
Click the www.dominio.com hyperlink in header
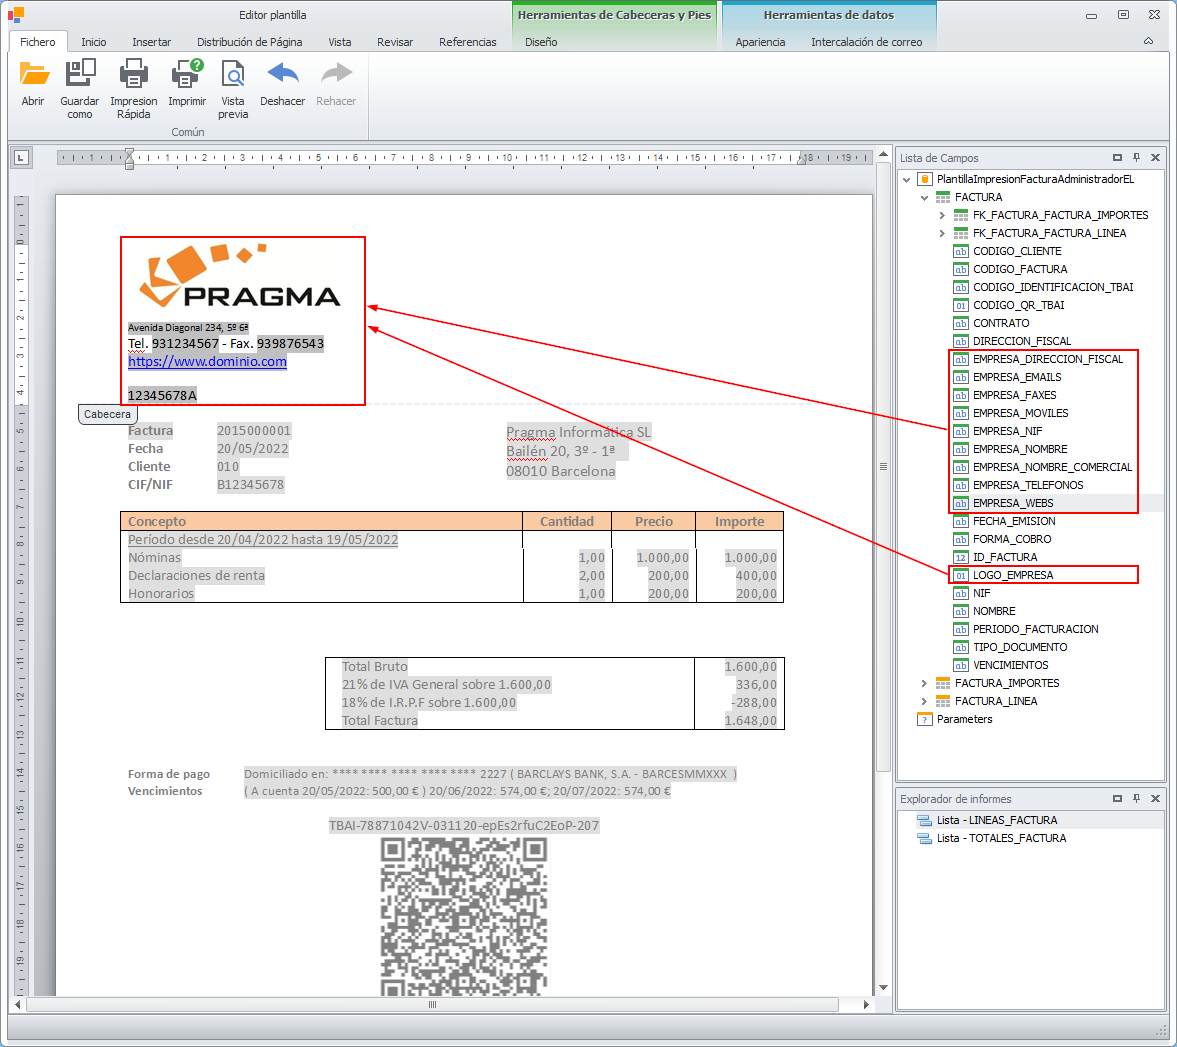(x=207, y=362)
